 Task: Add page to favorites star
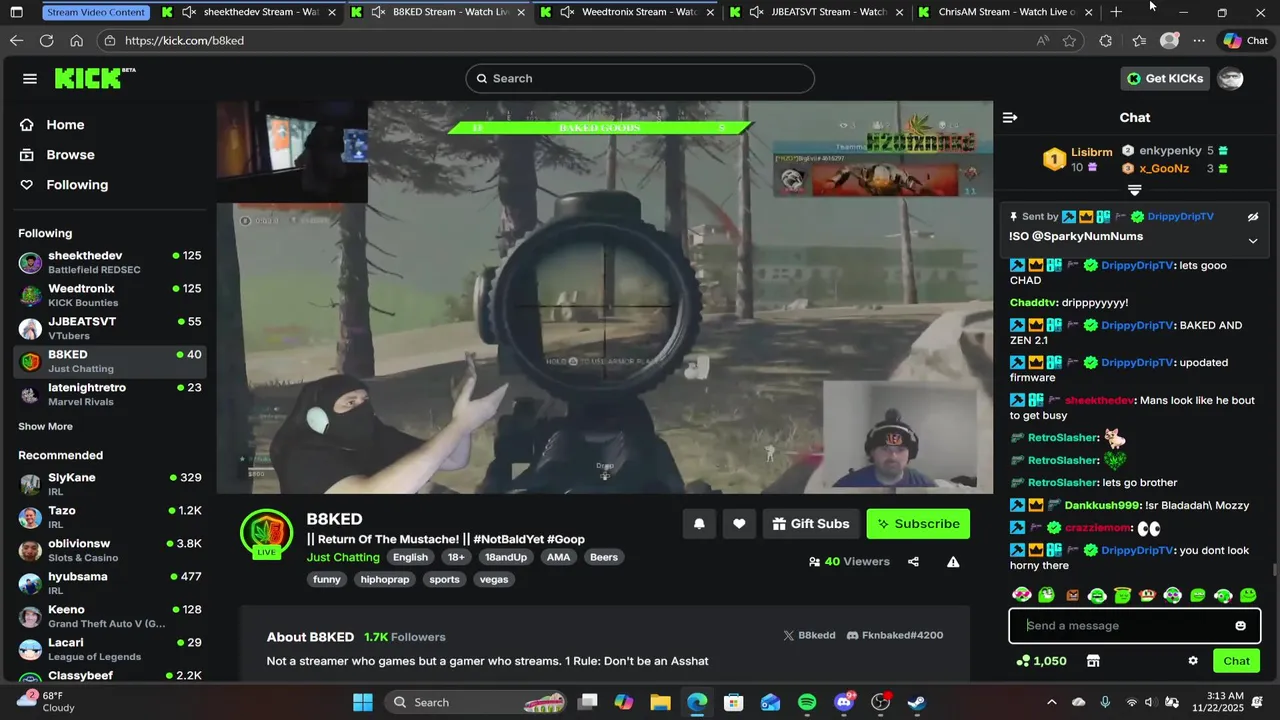tap(1070, 41)
